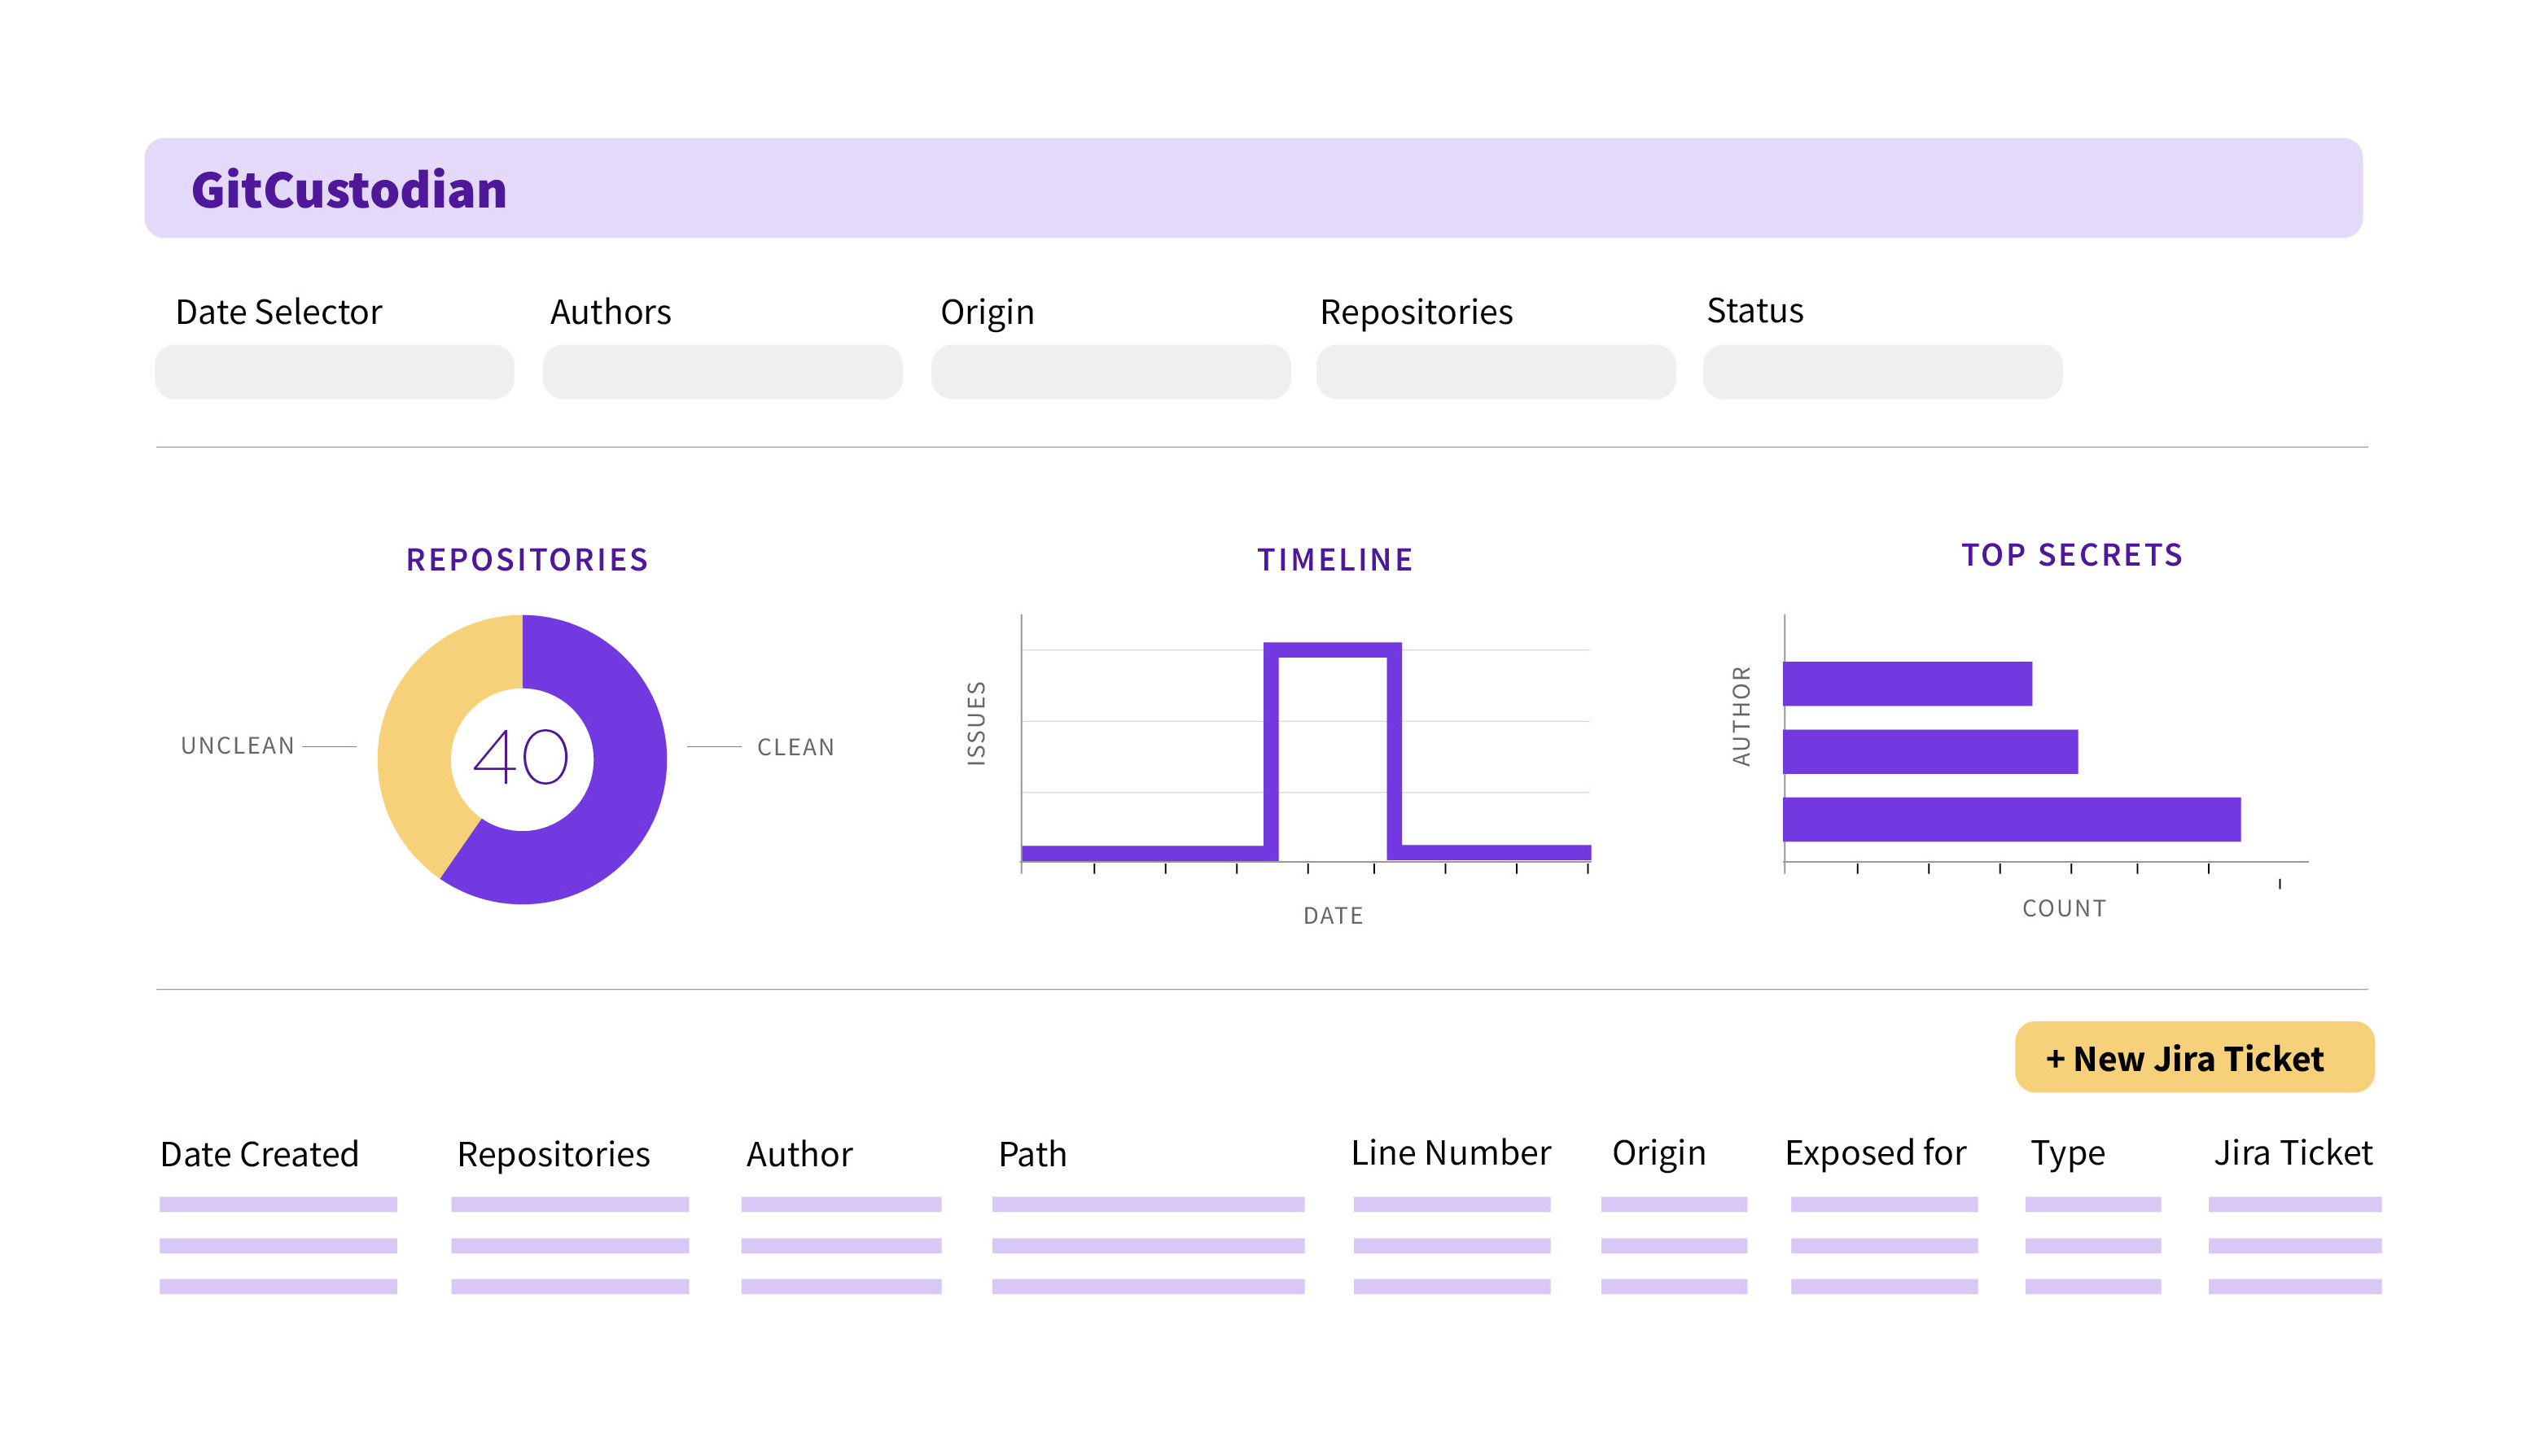Select the longest Top Secrets bar
Viewport: 2523px width, 1456px height.
click(2010, 819)
